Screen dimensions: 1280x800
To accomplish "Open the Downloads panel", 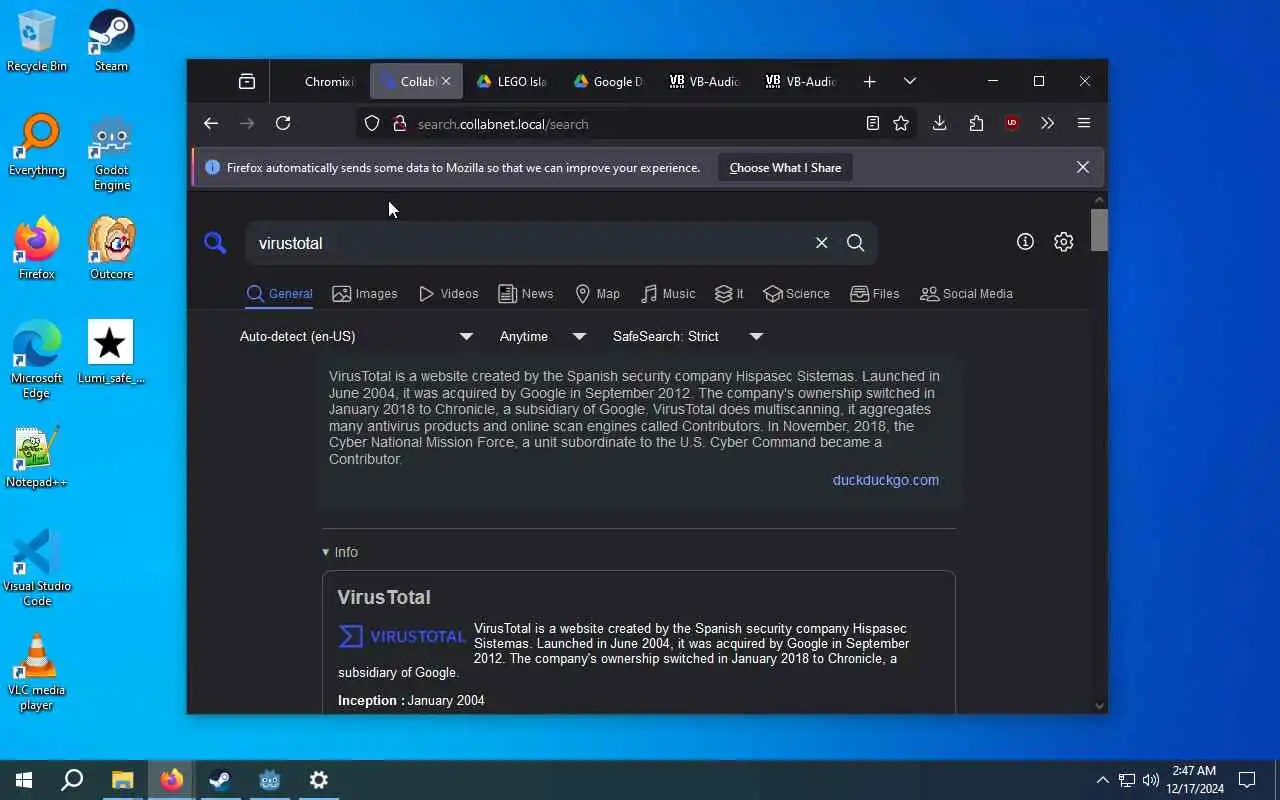I will tap(939, 123).
